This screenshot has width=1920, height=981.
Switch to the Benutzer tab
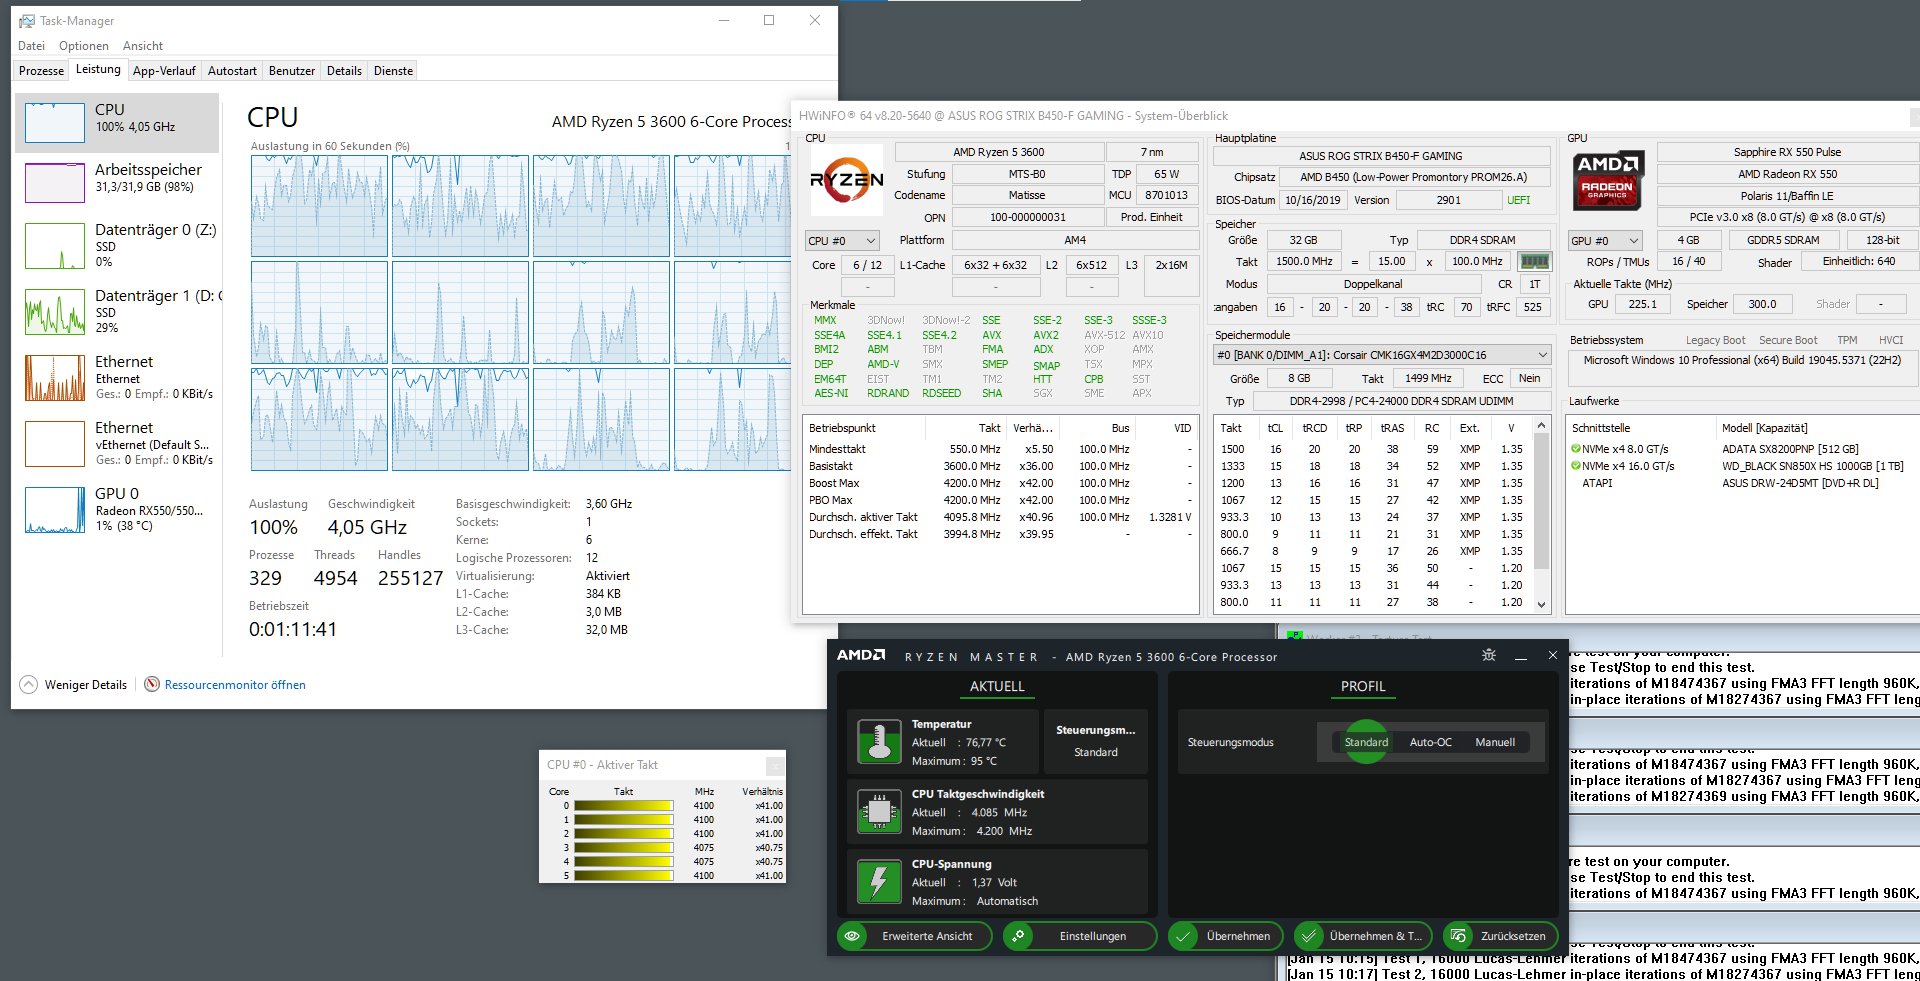(292, 71)
